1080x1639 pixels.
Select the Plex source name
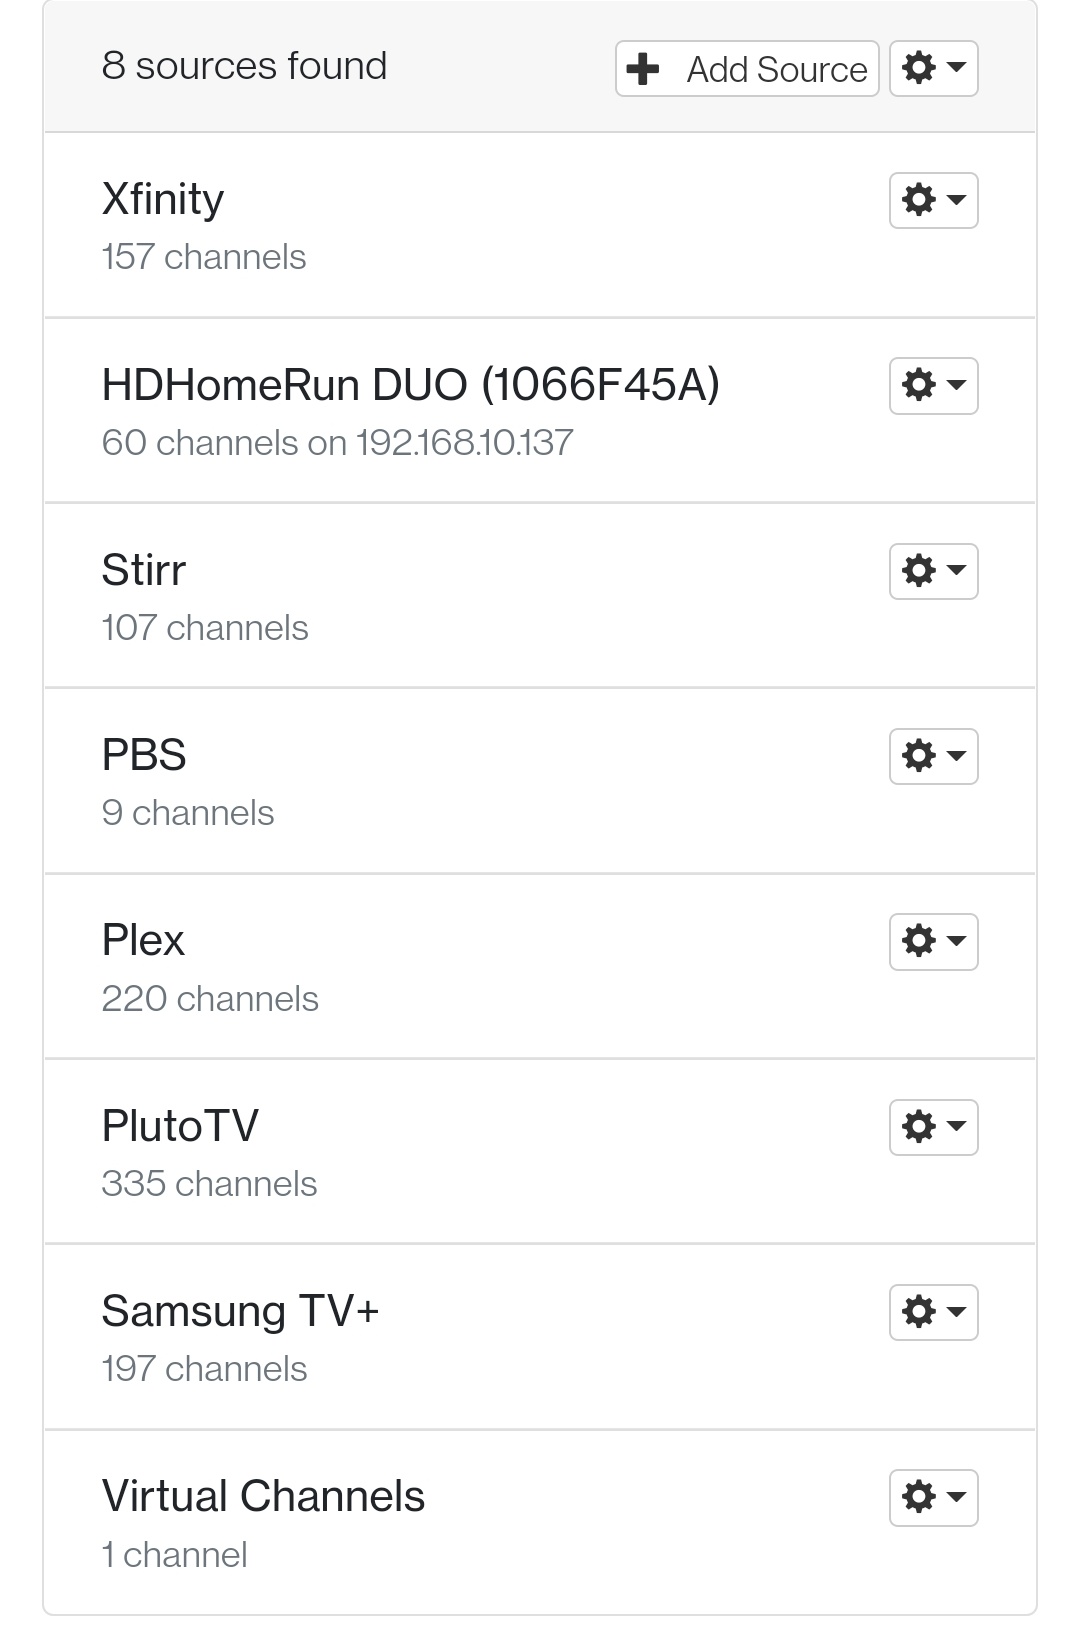pos(143,941)
